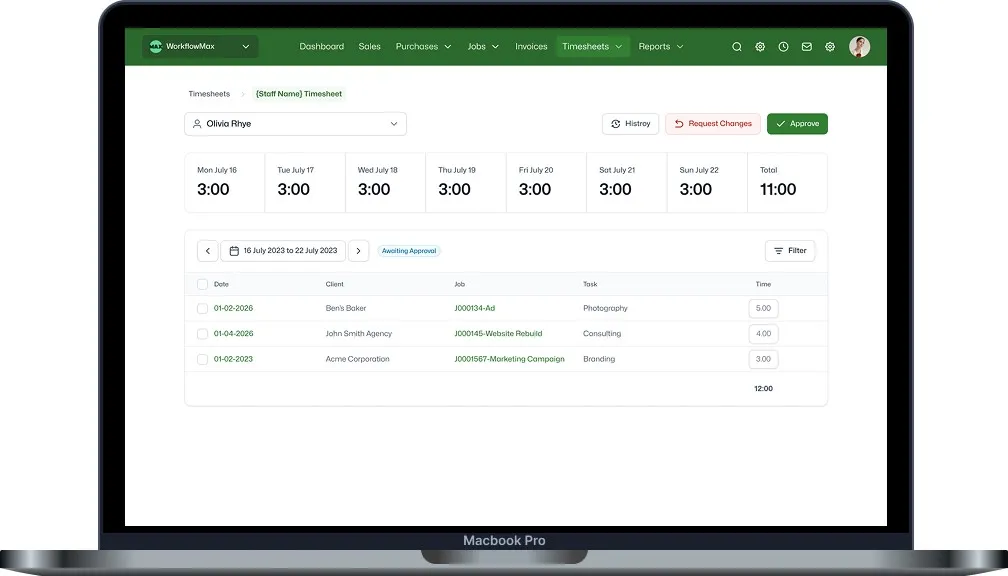Click the WorkflowMax logo icon
Viewport: 1008px width, 576px height.
(x=156, y=46)
